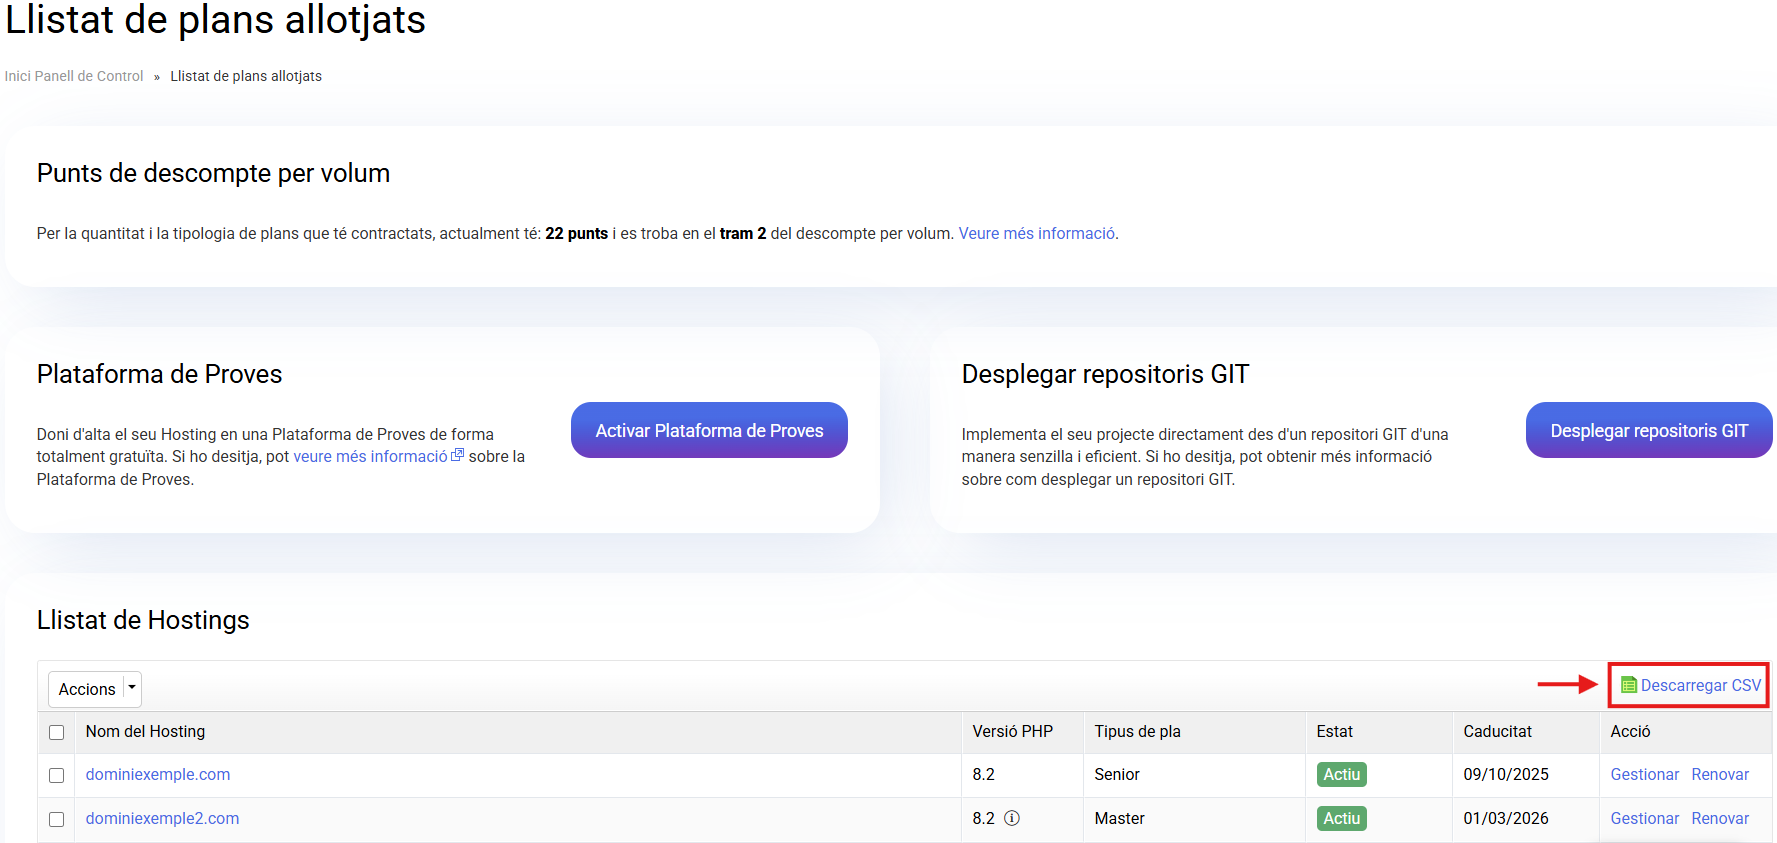Image resolution: width=1777 pixels, height=843 pixels.
Task: Click Renovar for dominiexemple.com
Action: (x=1720, y=774)
